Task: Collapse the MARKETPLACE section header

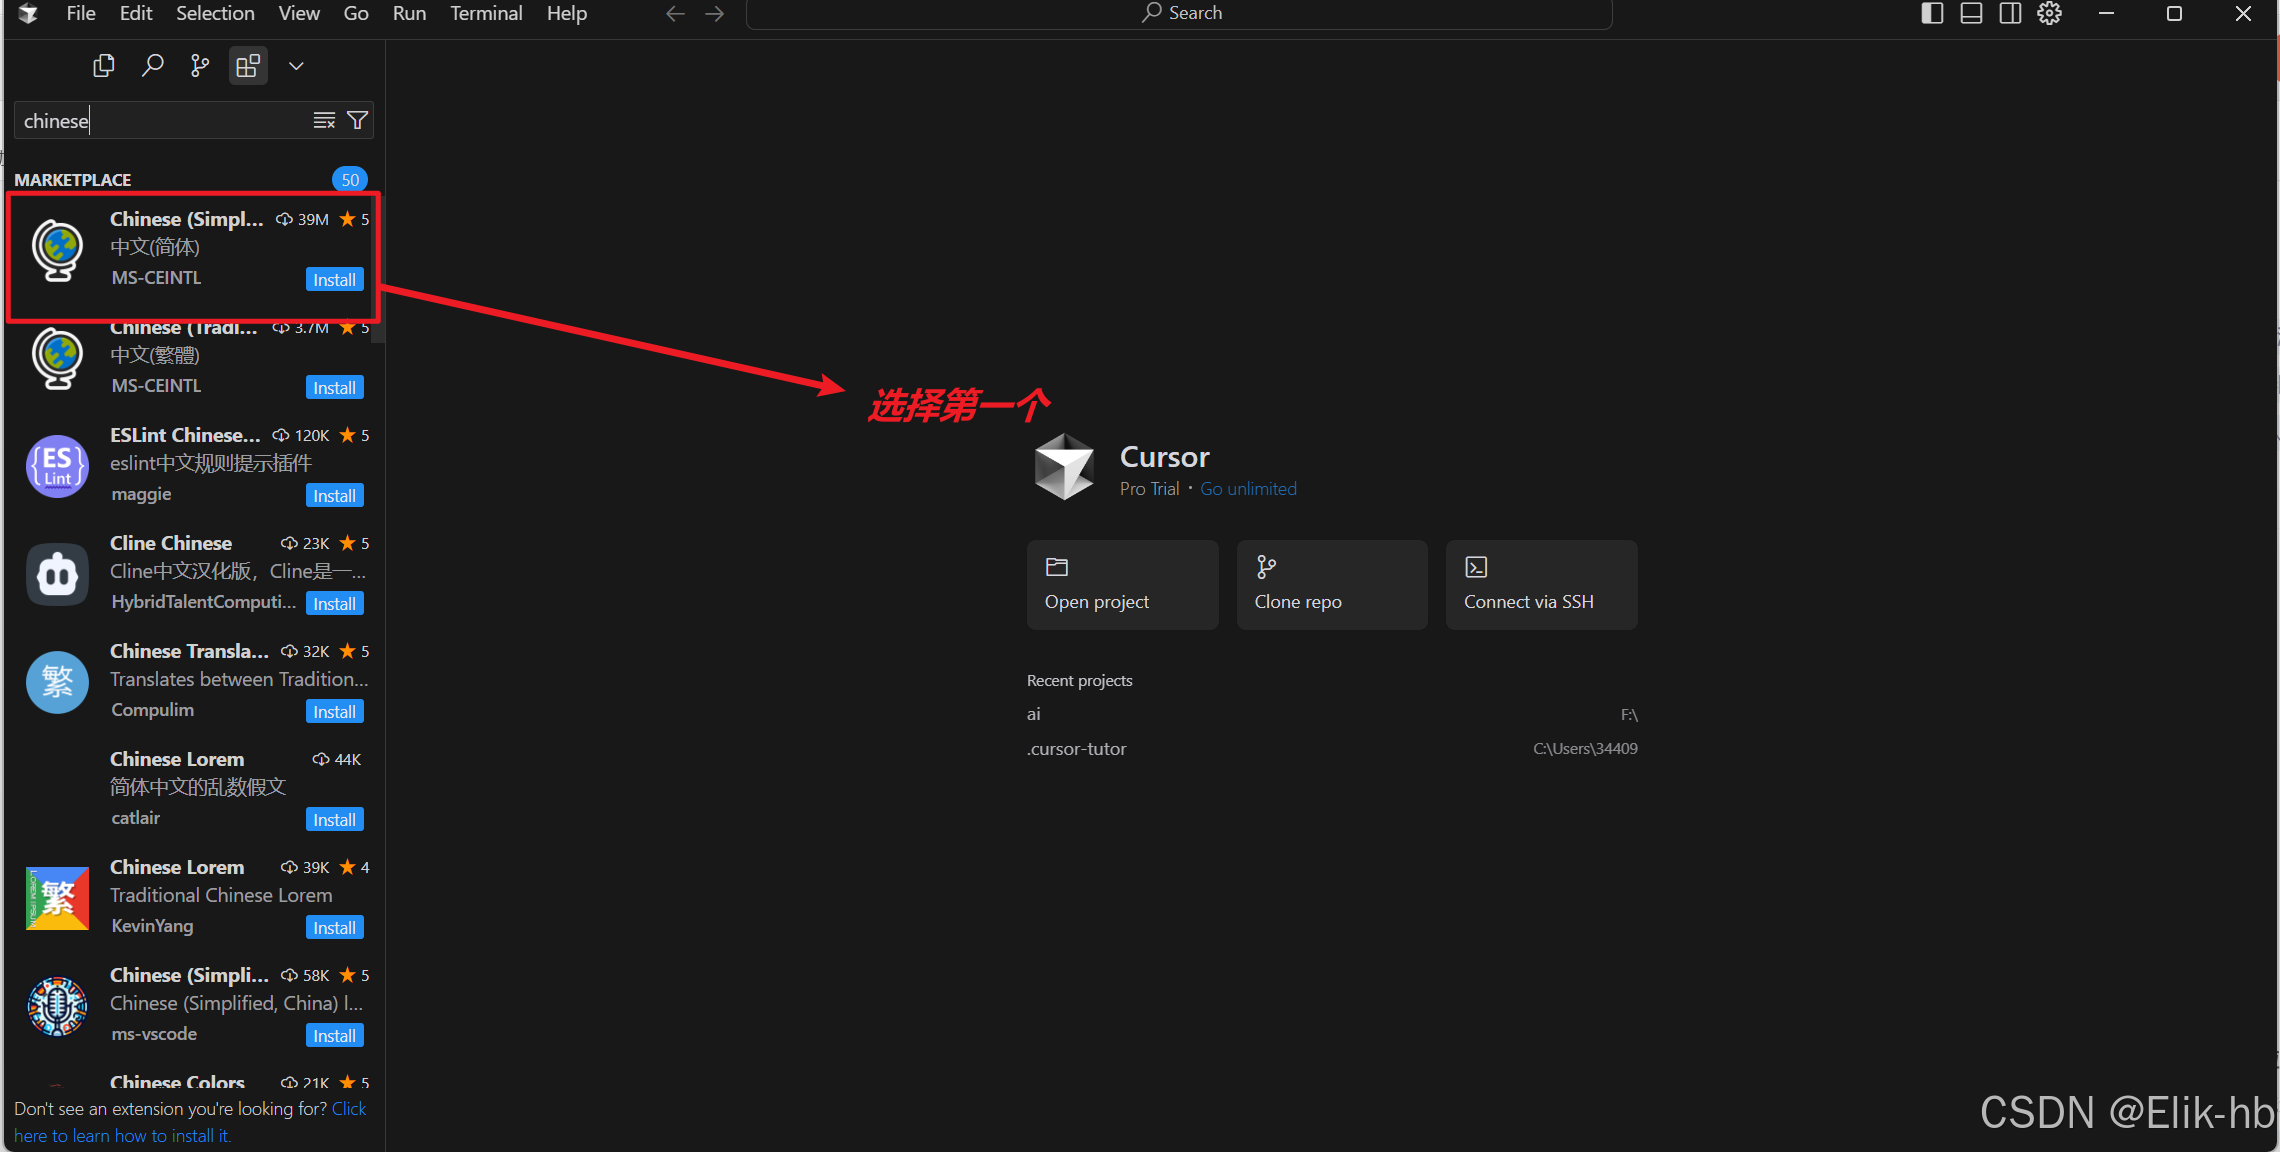Action: [x=73, y=180]
